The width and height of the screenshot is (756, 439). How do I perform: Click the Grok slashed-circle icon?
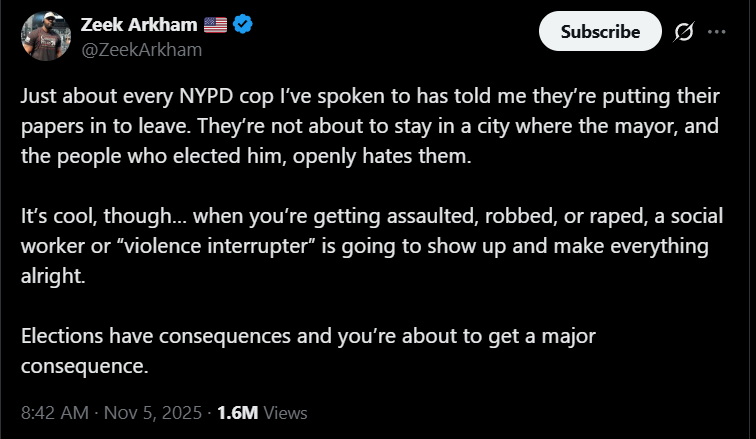point(685,32)
